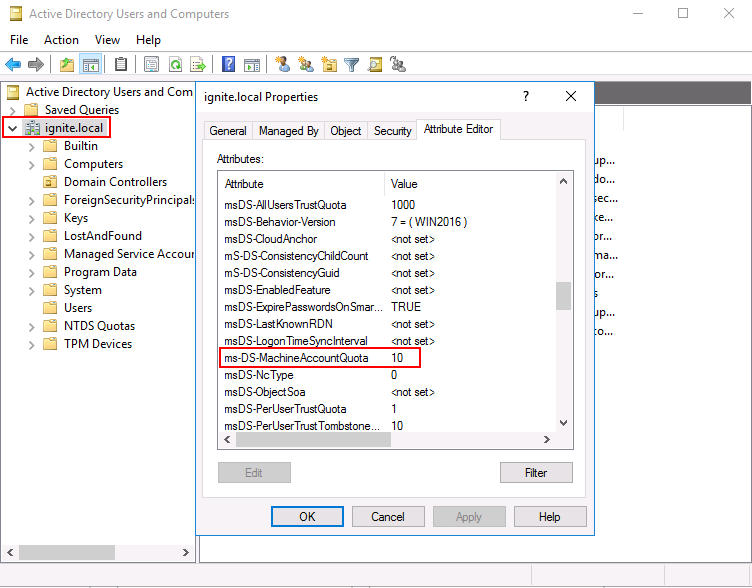This screenshot has width=752, height=588.
Task: Click the Help button in dialog
Action: [550, 517]
